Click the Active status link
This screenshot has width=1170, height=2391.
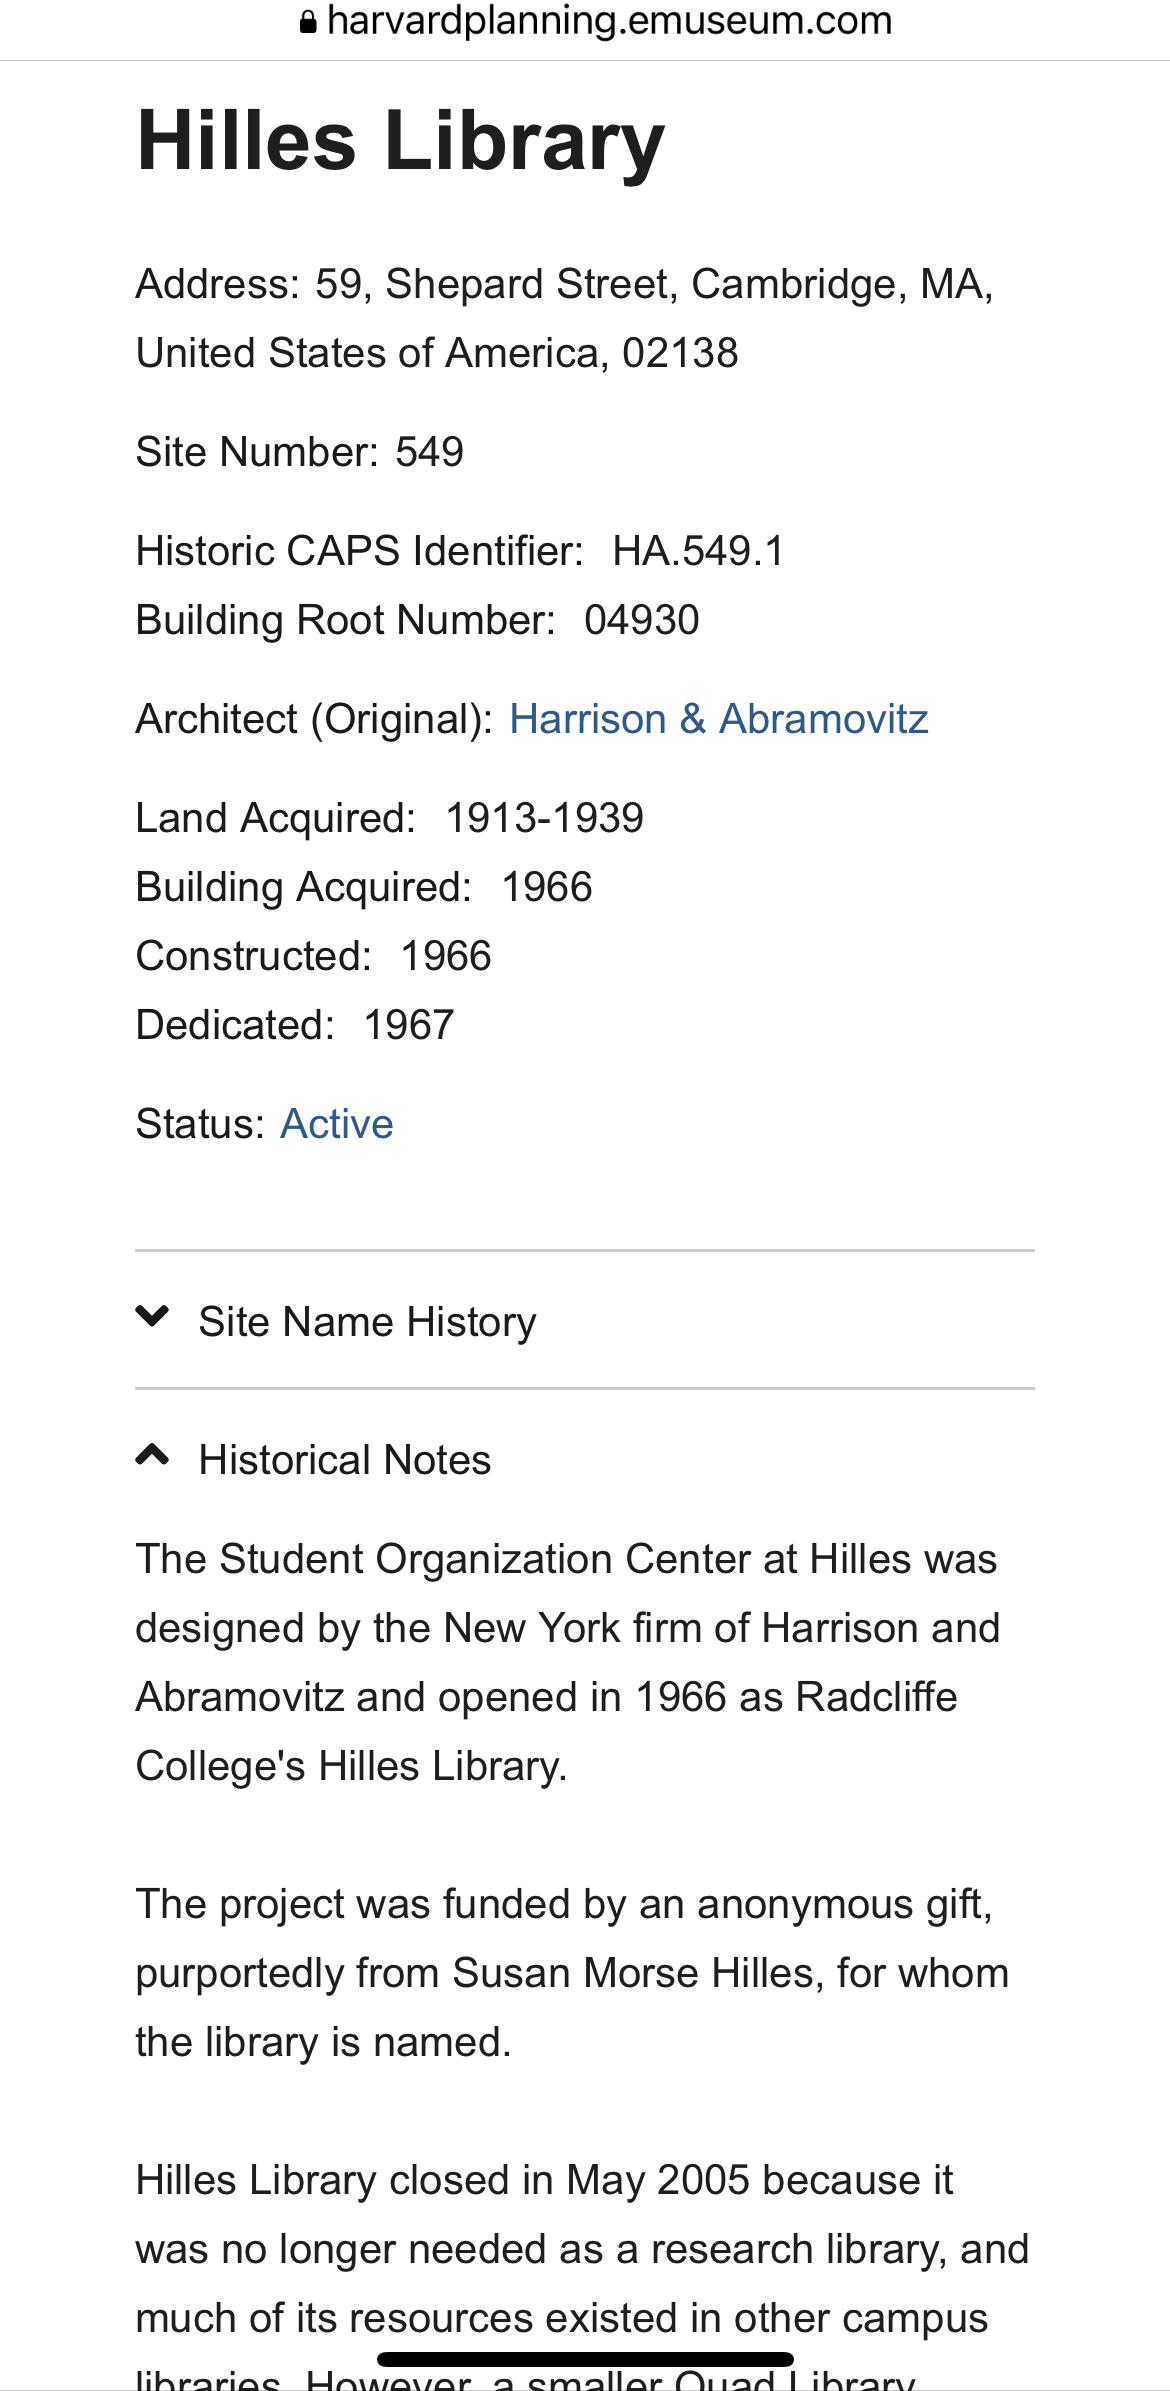(337, 1124)
